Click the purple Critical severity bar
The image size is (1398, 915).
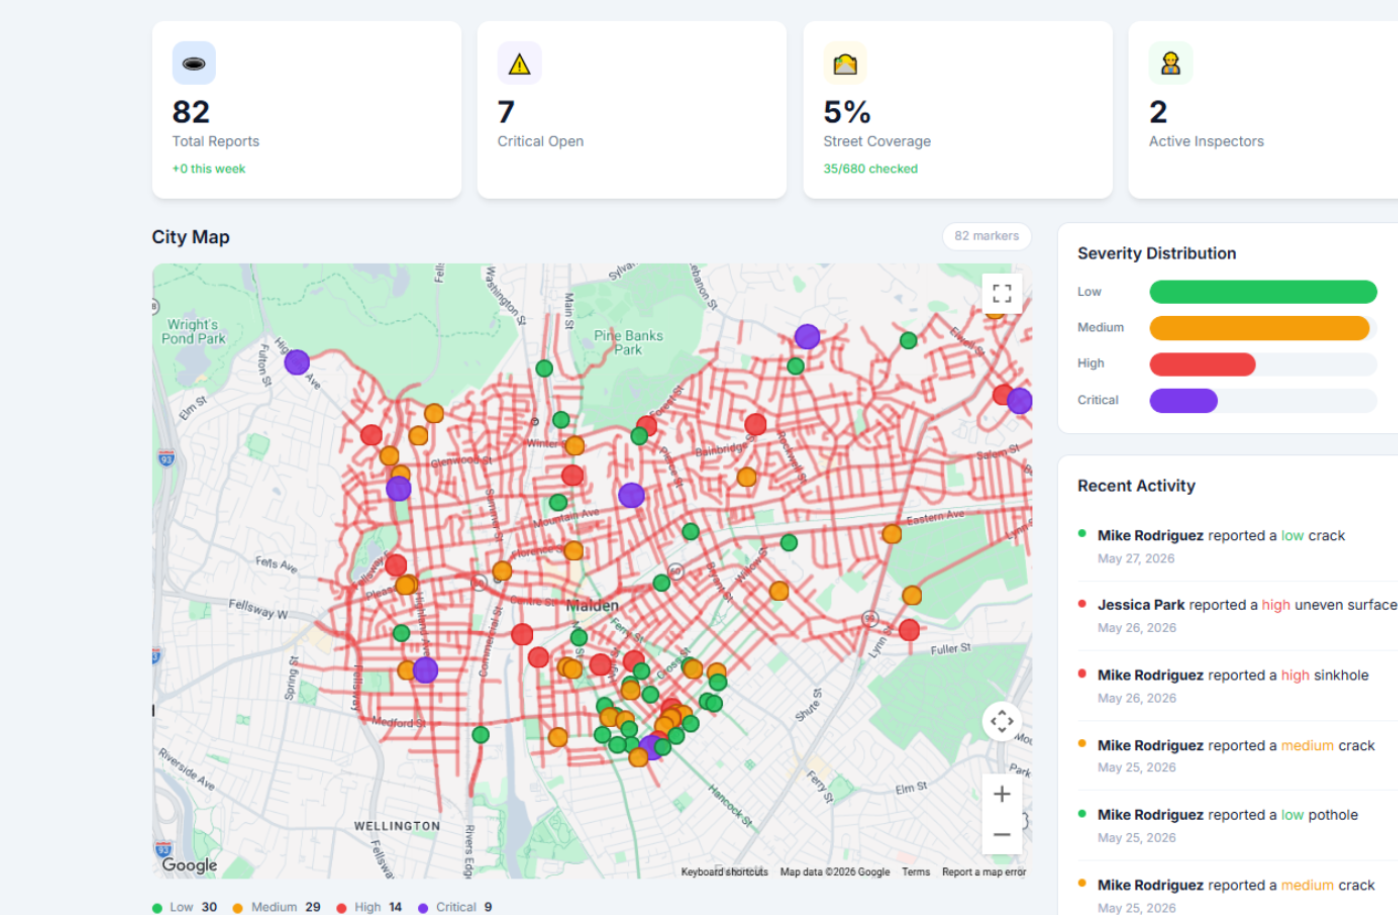coord(1183,400)
